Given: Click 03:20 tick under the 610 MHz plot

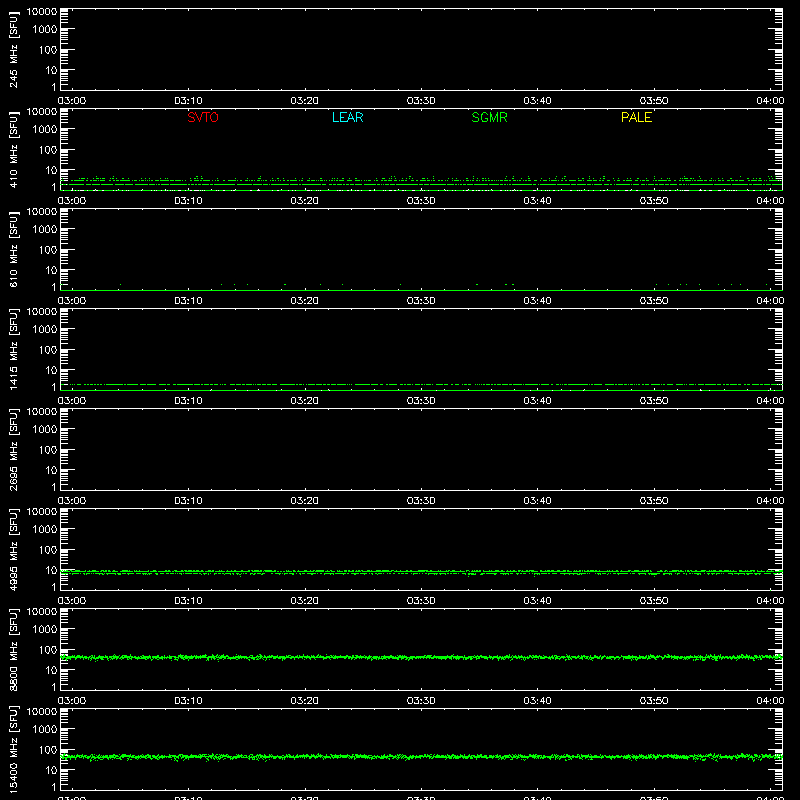Looking at the screenshot, I should coord(305,301).
